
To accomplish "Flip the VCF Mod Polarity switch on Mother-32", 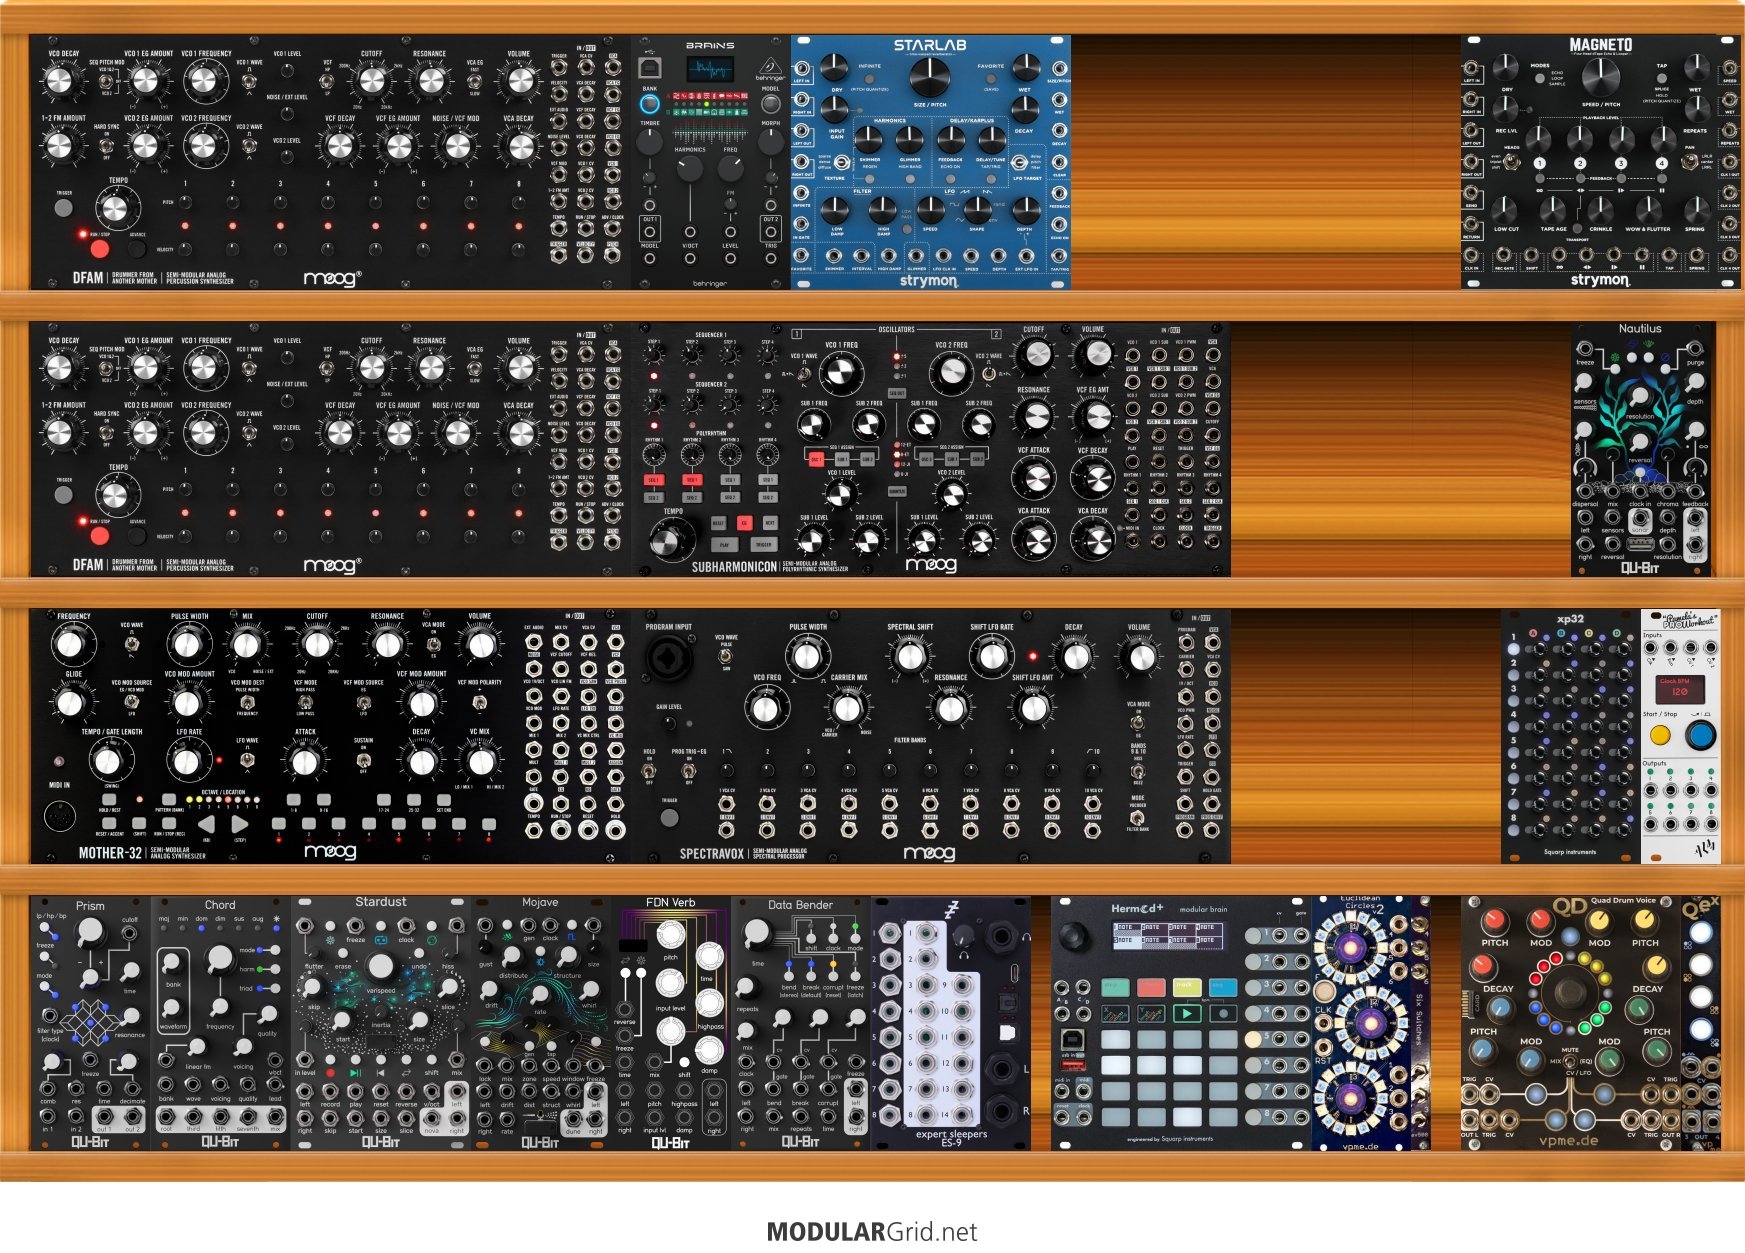I will (479, 703).
